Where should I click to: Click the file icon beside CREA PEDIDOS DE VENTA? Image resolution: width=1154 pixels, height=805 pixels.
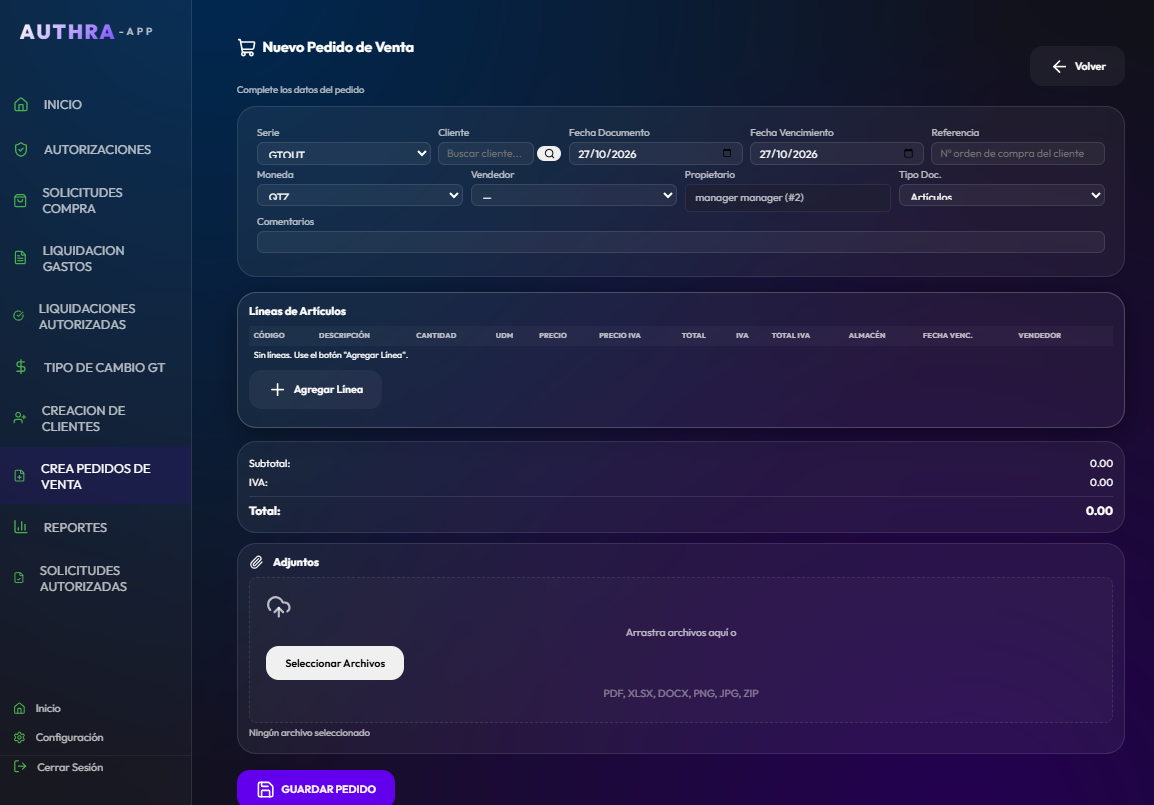(20, 476)
